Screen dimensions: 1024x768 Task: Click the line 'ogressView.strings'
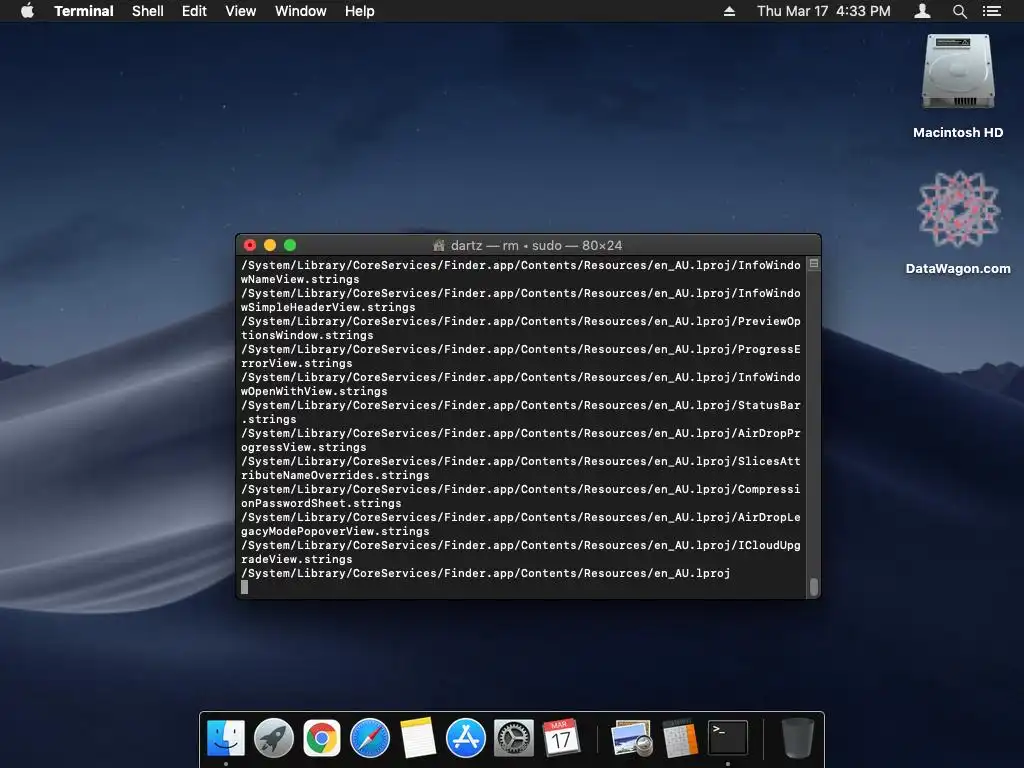pos(304,447)
